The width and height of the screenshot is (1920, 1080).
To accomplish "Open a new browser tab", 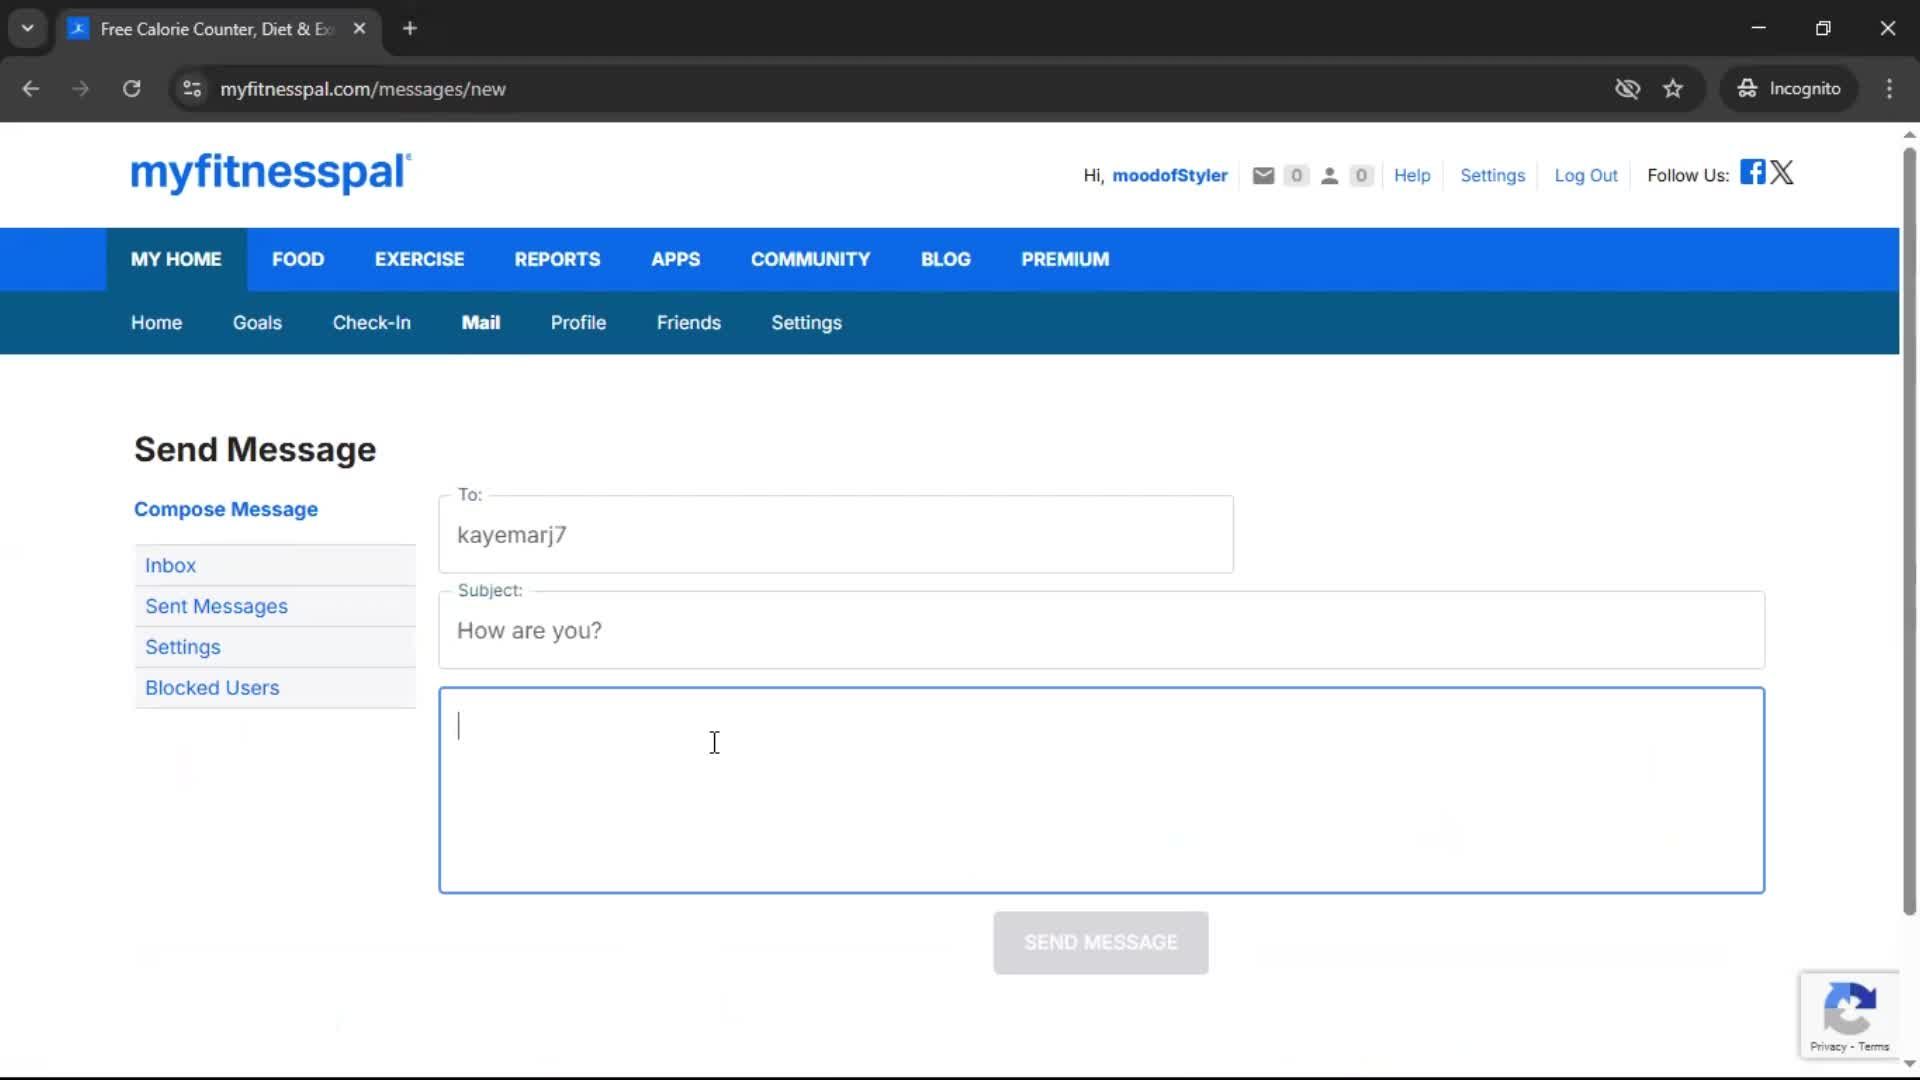I will pos(410,29).
